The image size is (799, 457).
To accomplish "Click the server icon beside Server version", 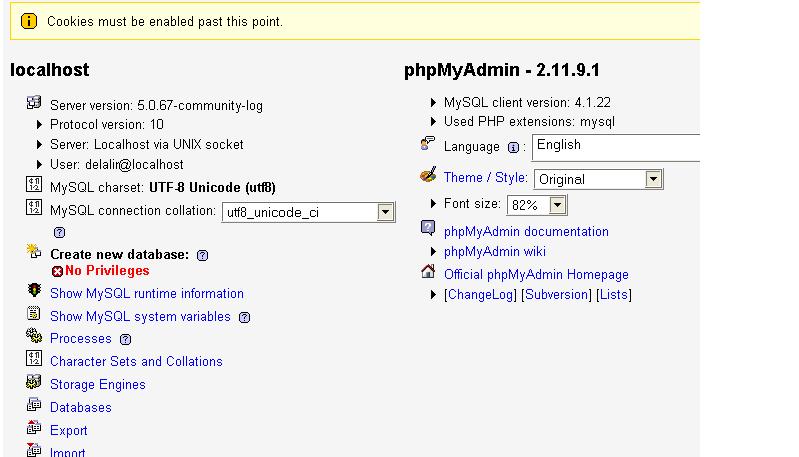I will tap(34, 102).
